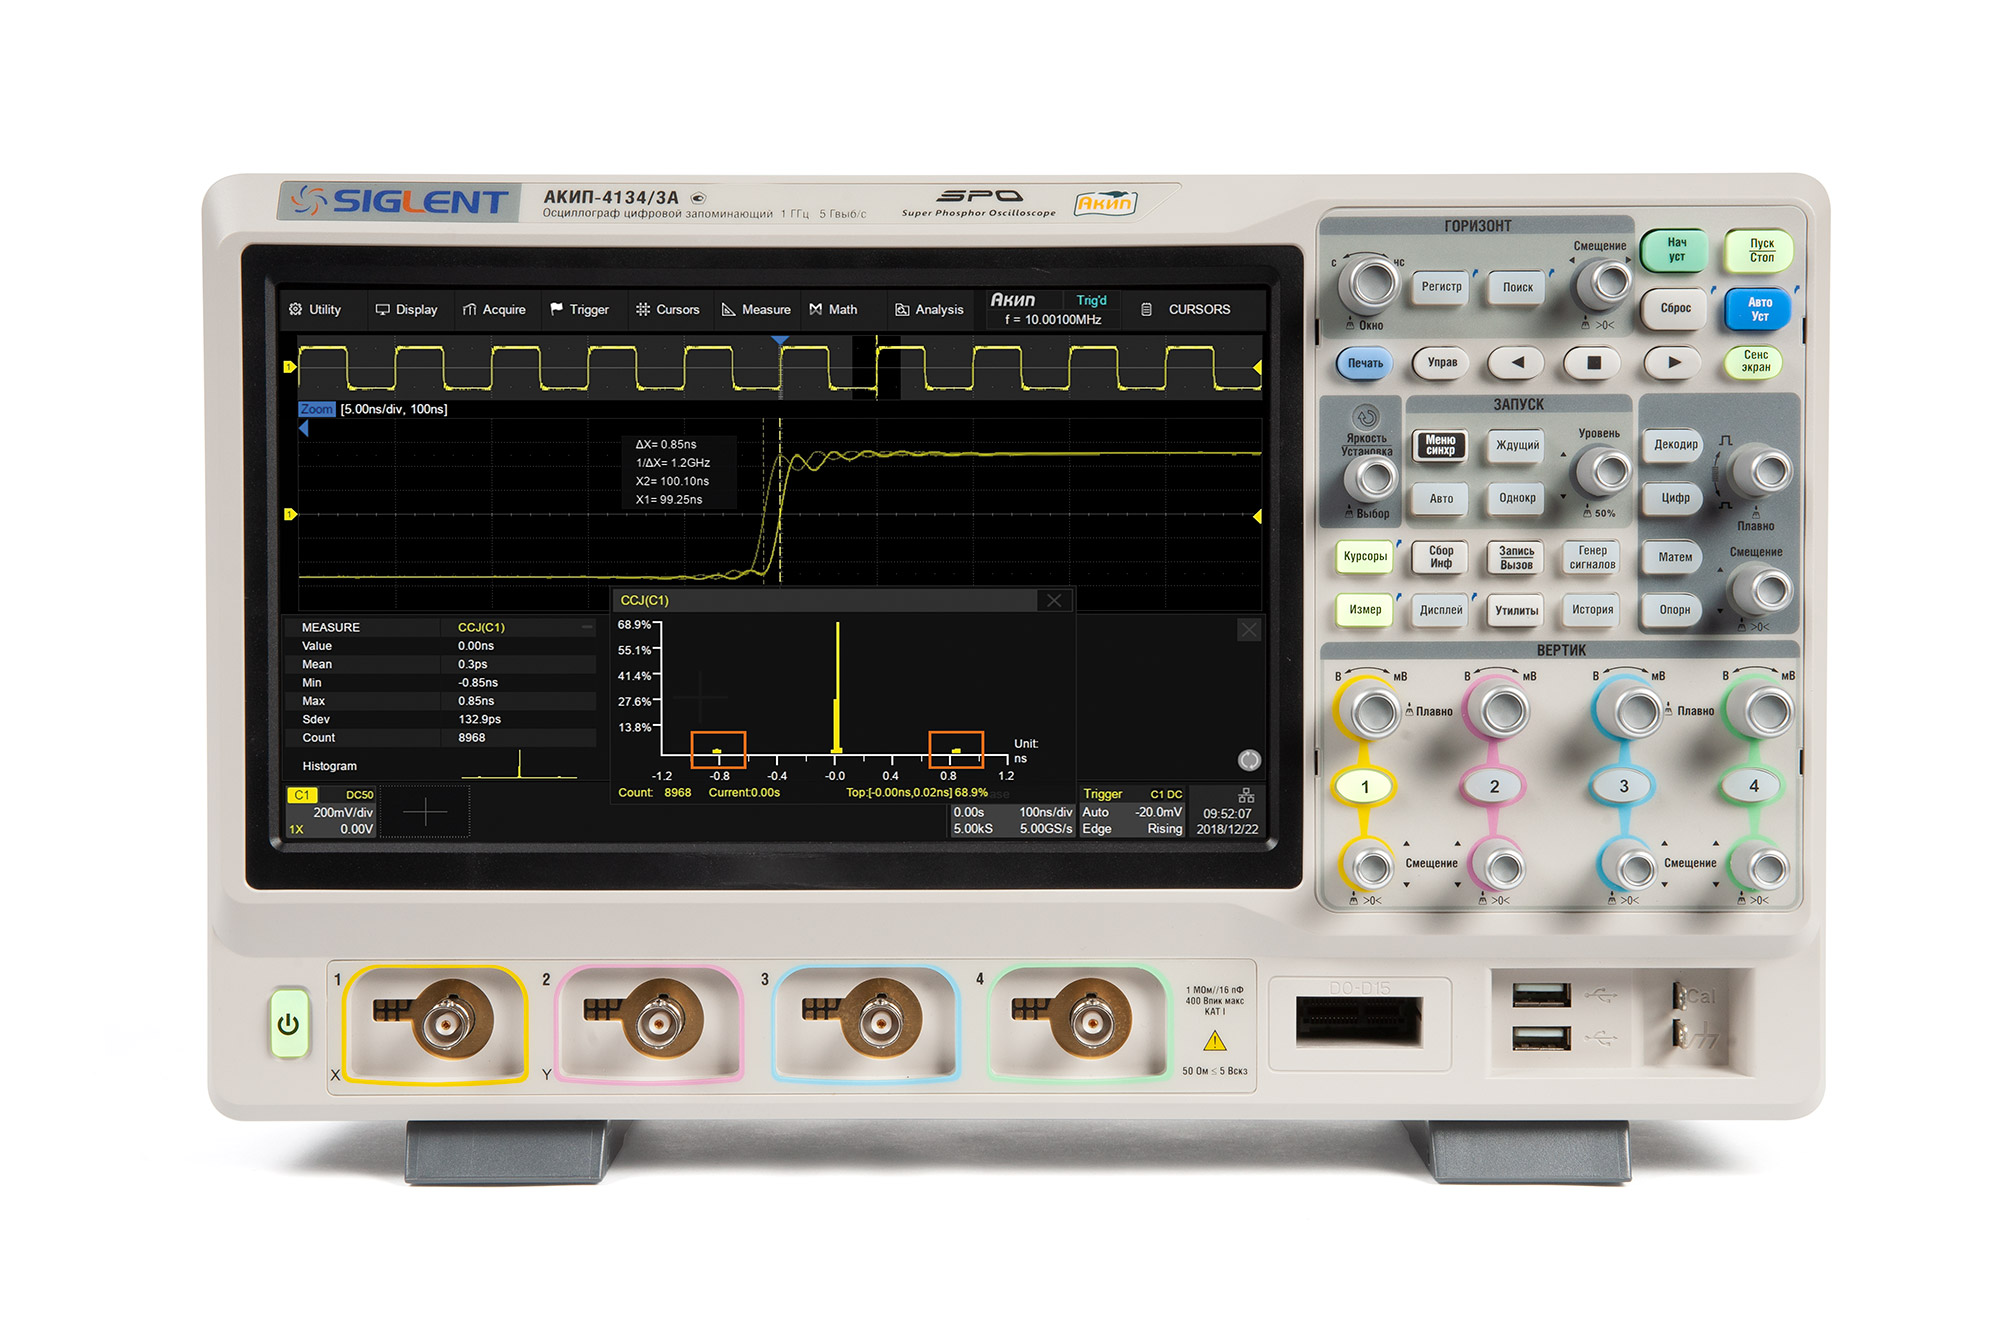Click the Zoom label above the zoomed trace
Screen dimensions: 2000x1333
click(316, 409)
